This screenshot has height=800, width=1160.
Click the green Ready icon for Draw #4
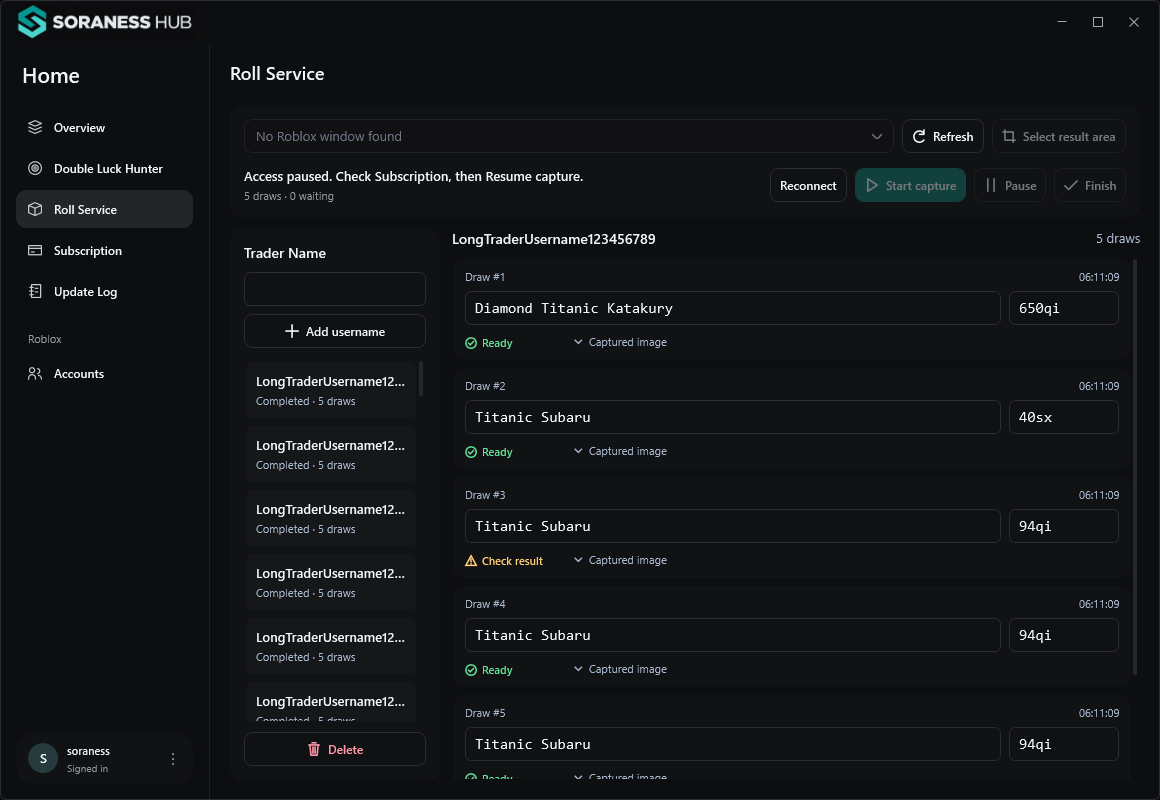[x=471, y=670]
